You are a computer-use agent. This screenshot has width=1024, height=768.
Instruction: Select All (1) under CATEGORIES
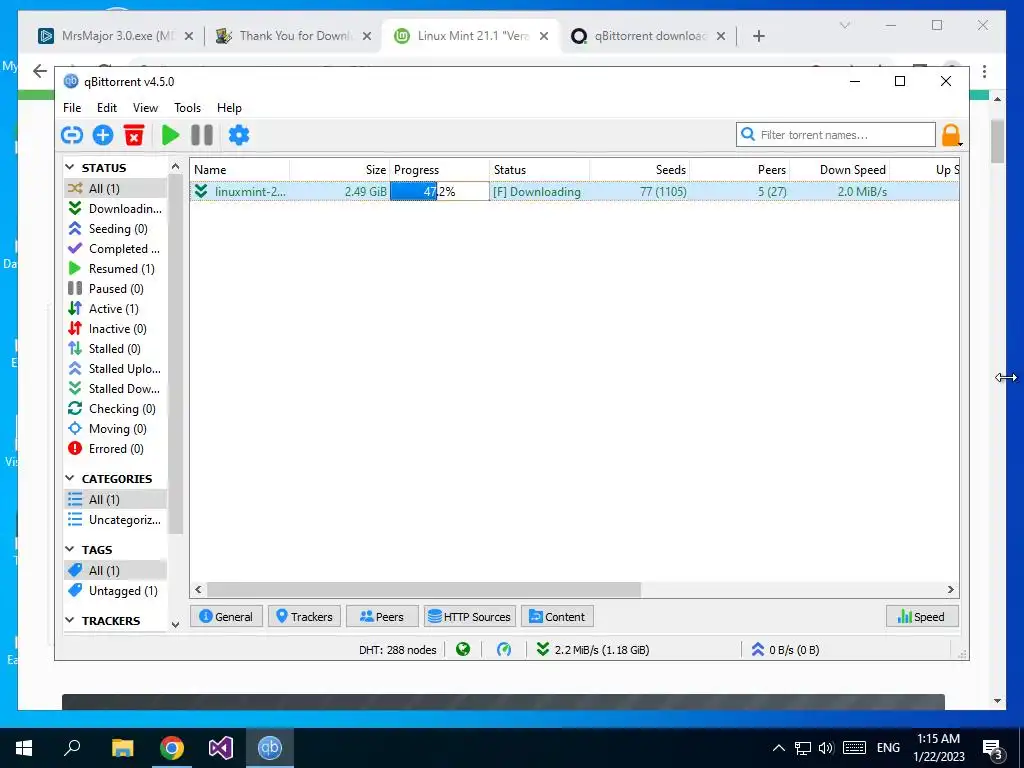point(116,500)
